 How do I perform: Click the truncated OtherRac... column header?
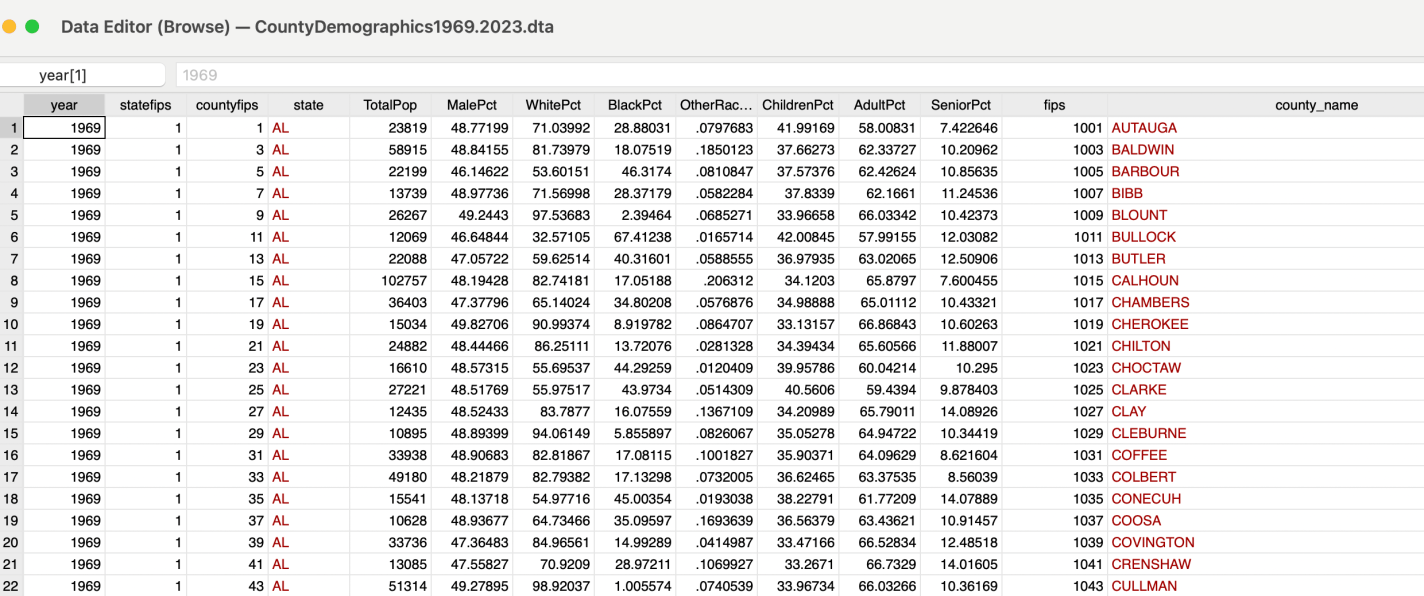click(x=716, y=105)
